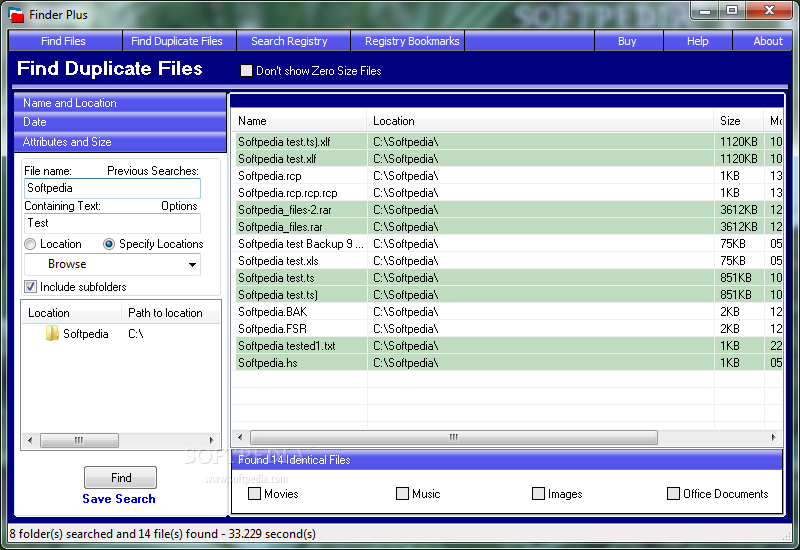Check the Movies filter
Screen dimensions: 800x550
[x=254, y=493]
